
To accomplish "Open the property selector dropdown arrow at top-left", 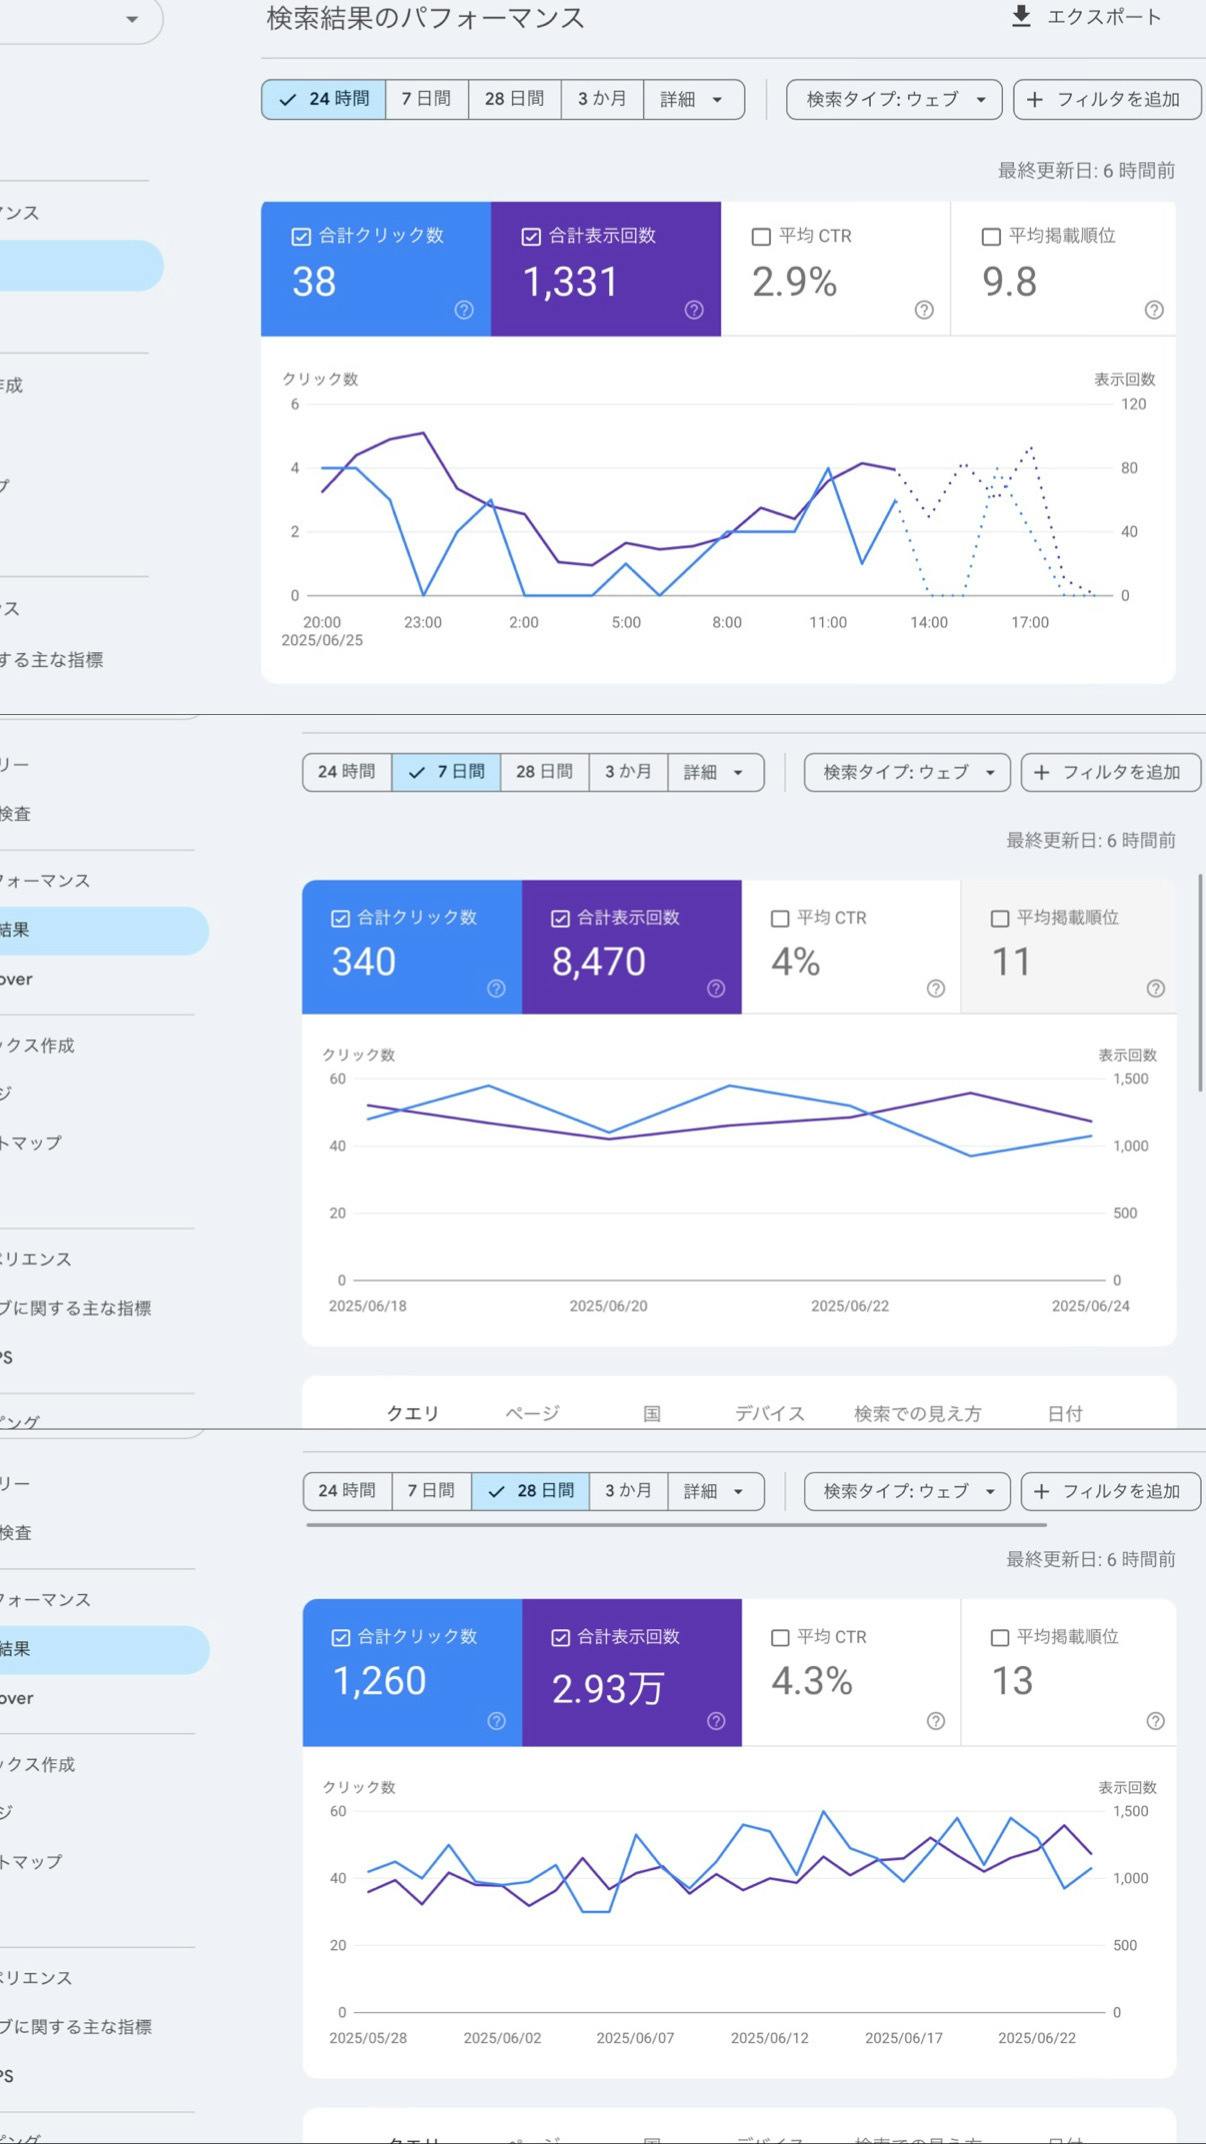I will tap(132, 19).
